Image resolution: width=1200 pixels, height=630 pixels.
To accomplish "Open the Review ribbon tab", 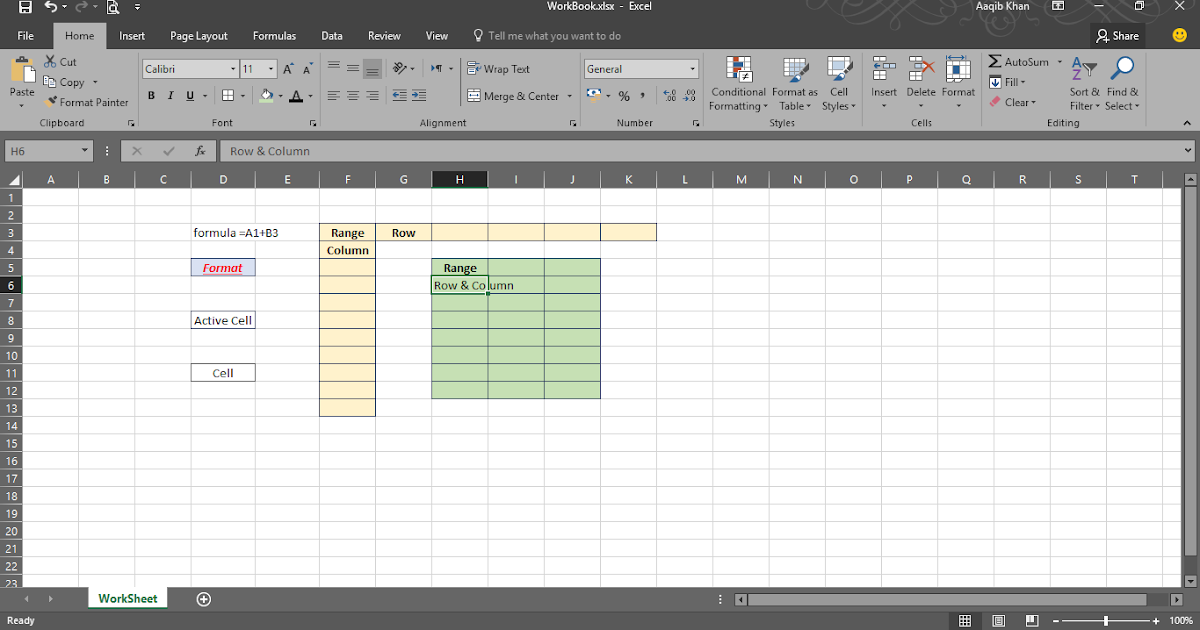I will tap(384, 35).
